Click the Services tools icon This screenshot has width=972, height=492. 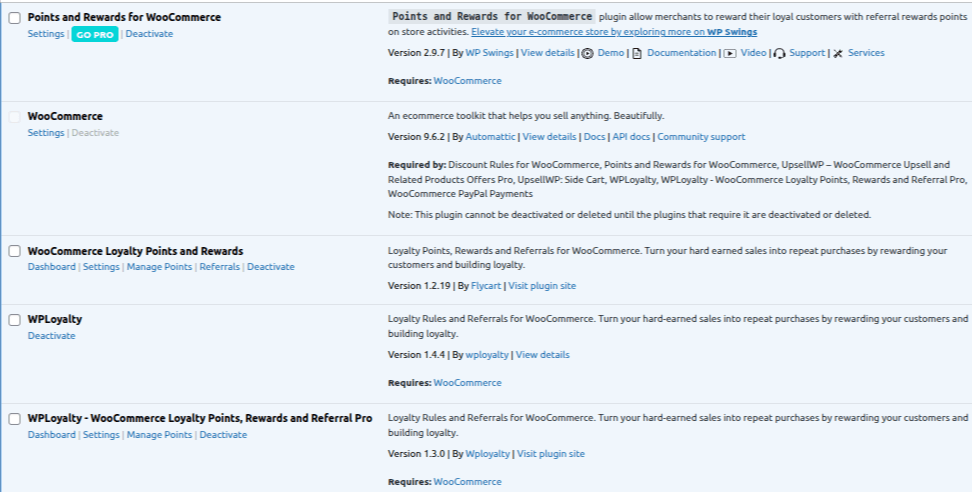pos(838,53)
